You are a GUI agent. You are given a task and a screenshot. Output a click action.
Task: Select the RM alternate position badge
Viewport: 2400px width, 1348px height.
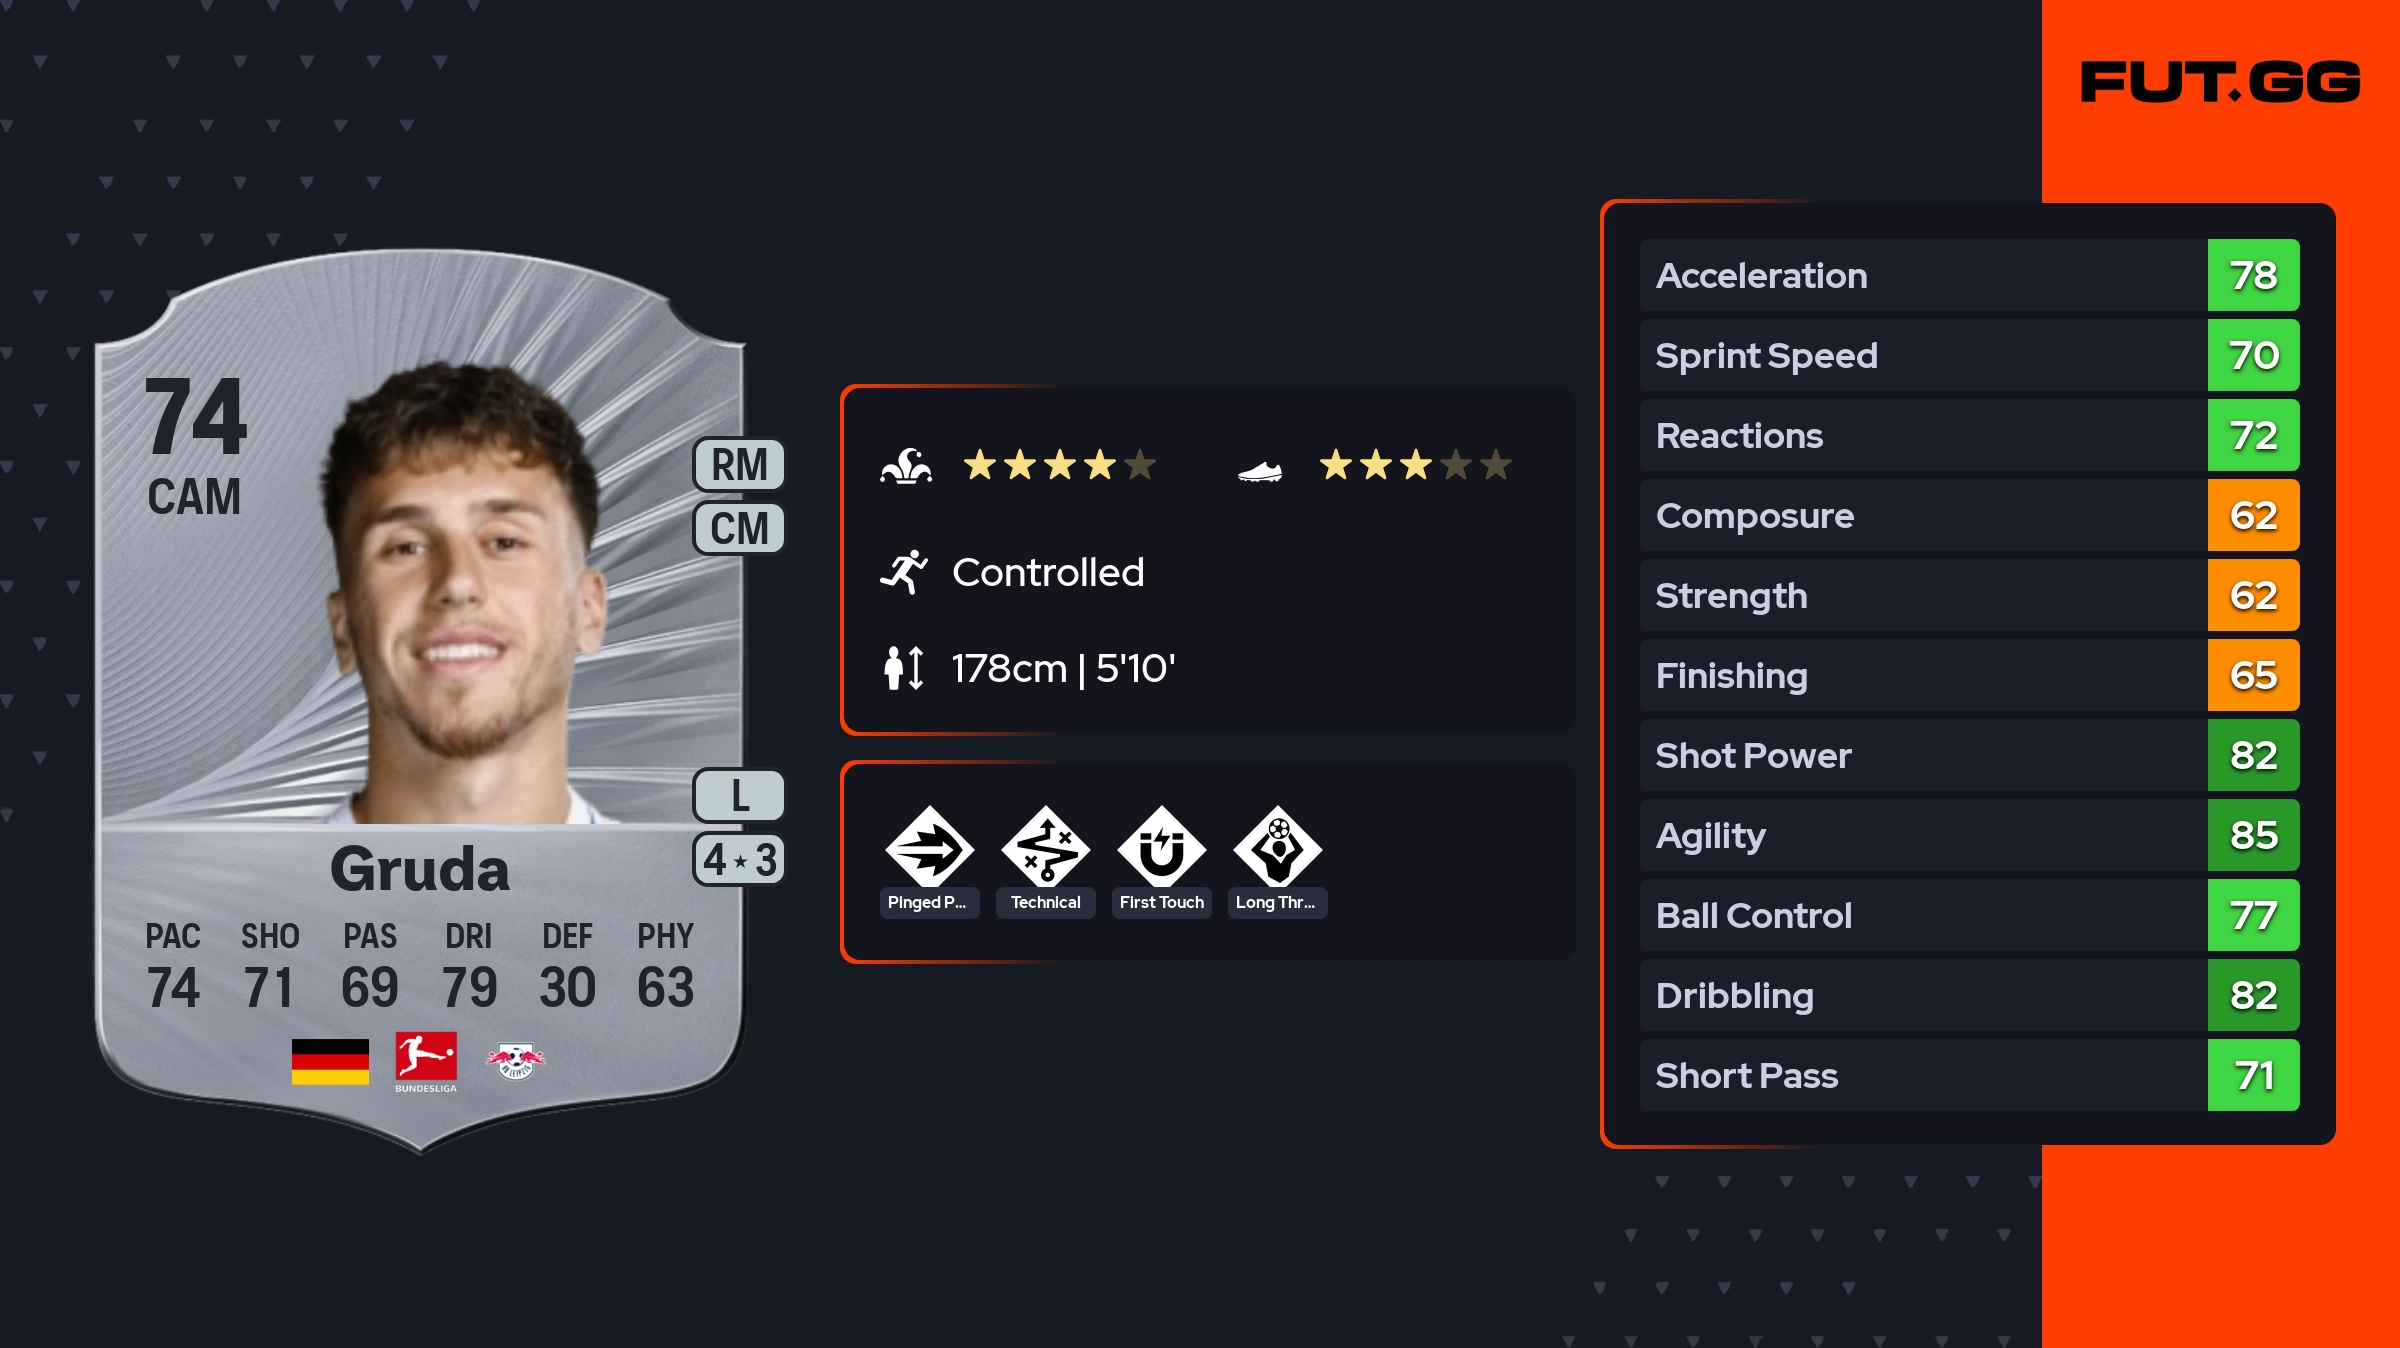[740, 465]
